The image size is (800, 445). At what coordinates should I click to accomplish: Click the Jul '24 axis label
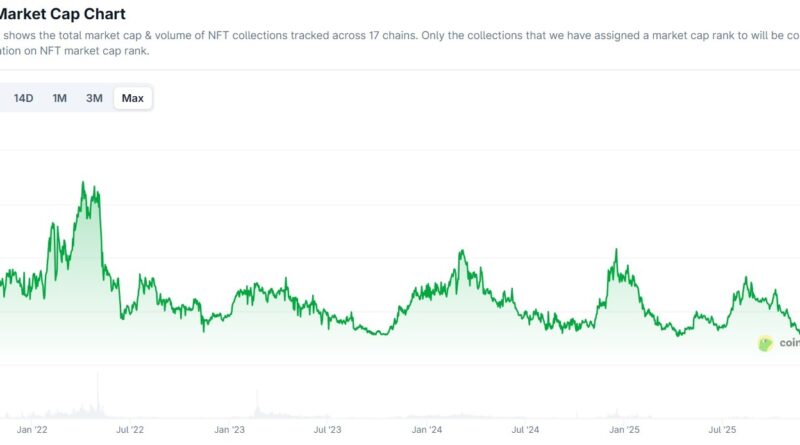tap(526, 430)
